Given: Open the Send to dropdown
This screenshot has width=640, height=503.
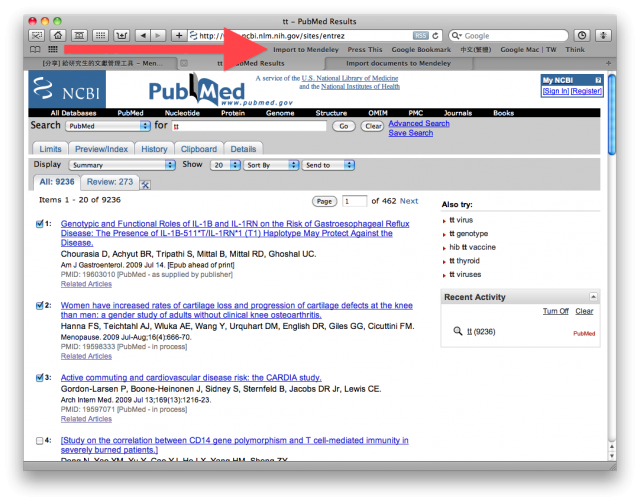Looking at the screenshot, I should tap(328, 165).
